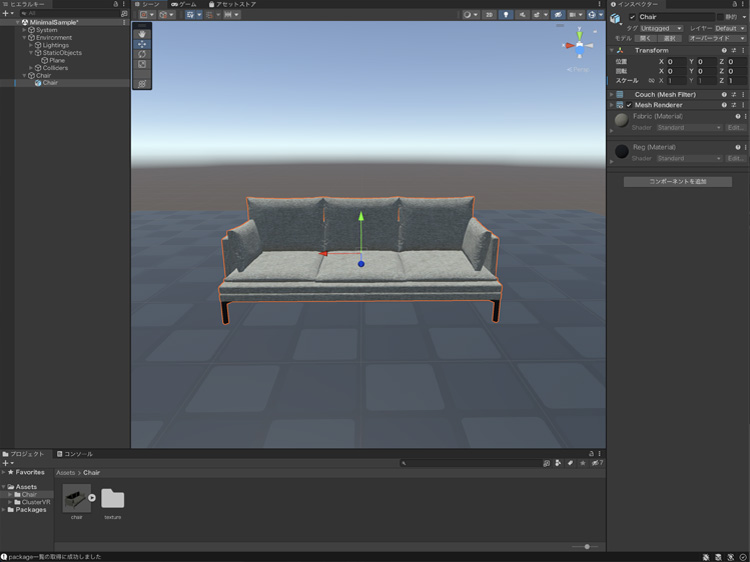The image size is (750, 562).
Task: Toggle Mesh Renderer enabled checkbox
Action: pos(629,105)
